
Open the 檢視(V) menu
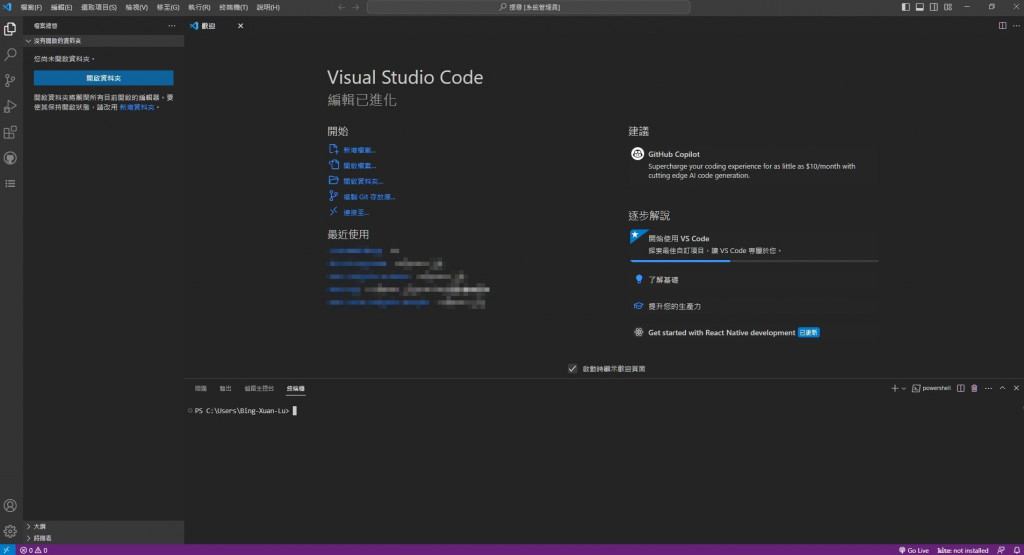[136, 7]
